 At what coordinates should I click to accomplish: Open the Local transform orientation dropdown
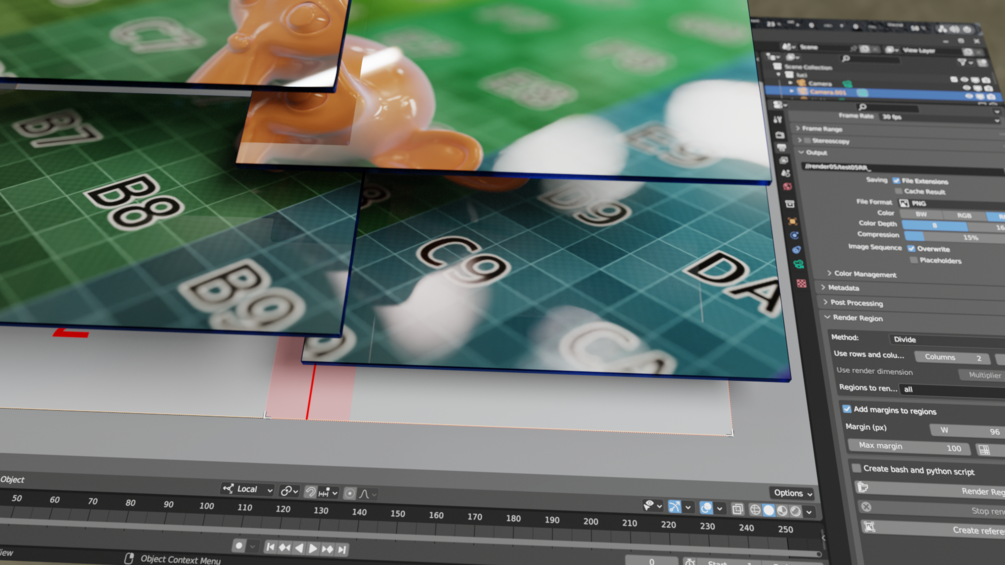point(247,489)
